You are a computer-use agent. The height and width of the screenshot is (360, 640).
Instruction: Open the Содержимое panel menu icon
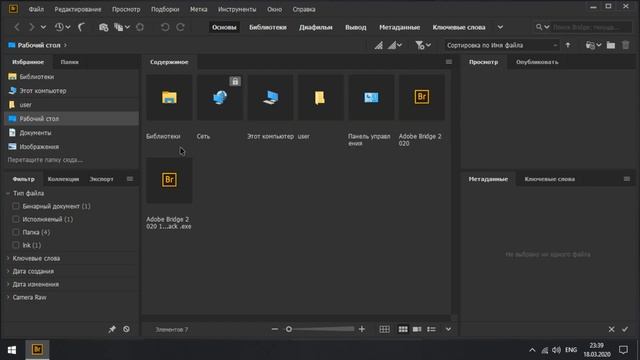click(x=449, y=62)
